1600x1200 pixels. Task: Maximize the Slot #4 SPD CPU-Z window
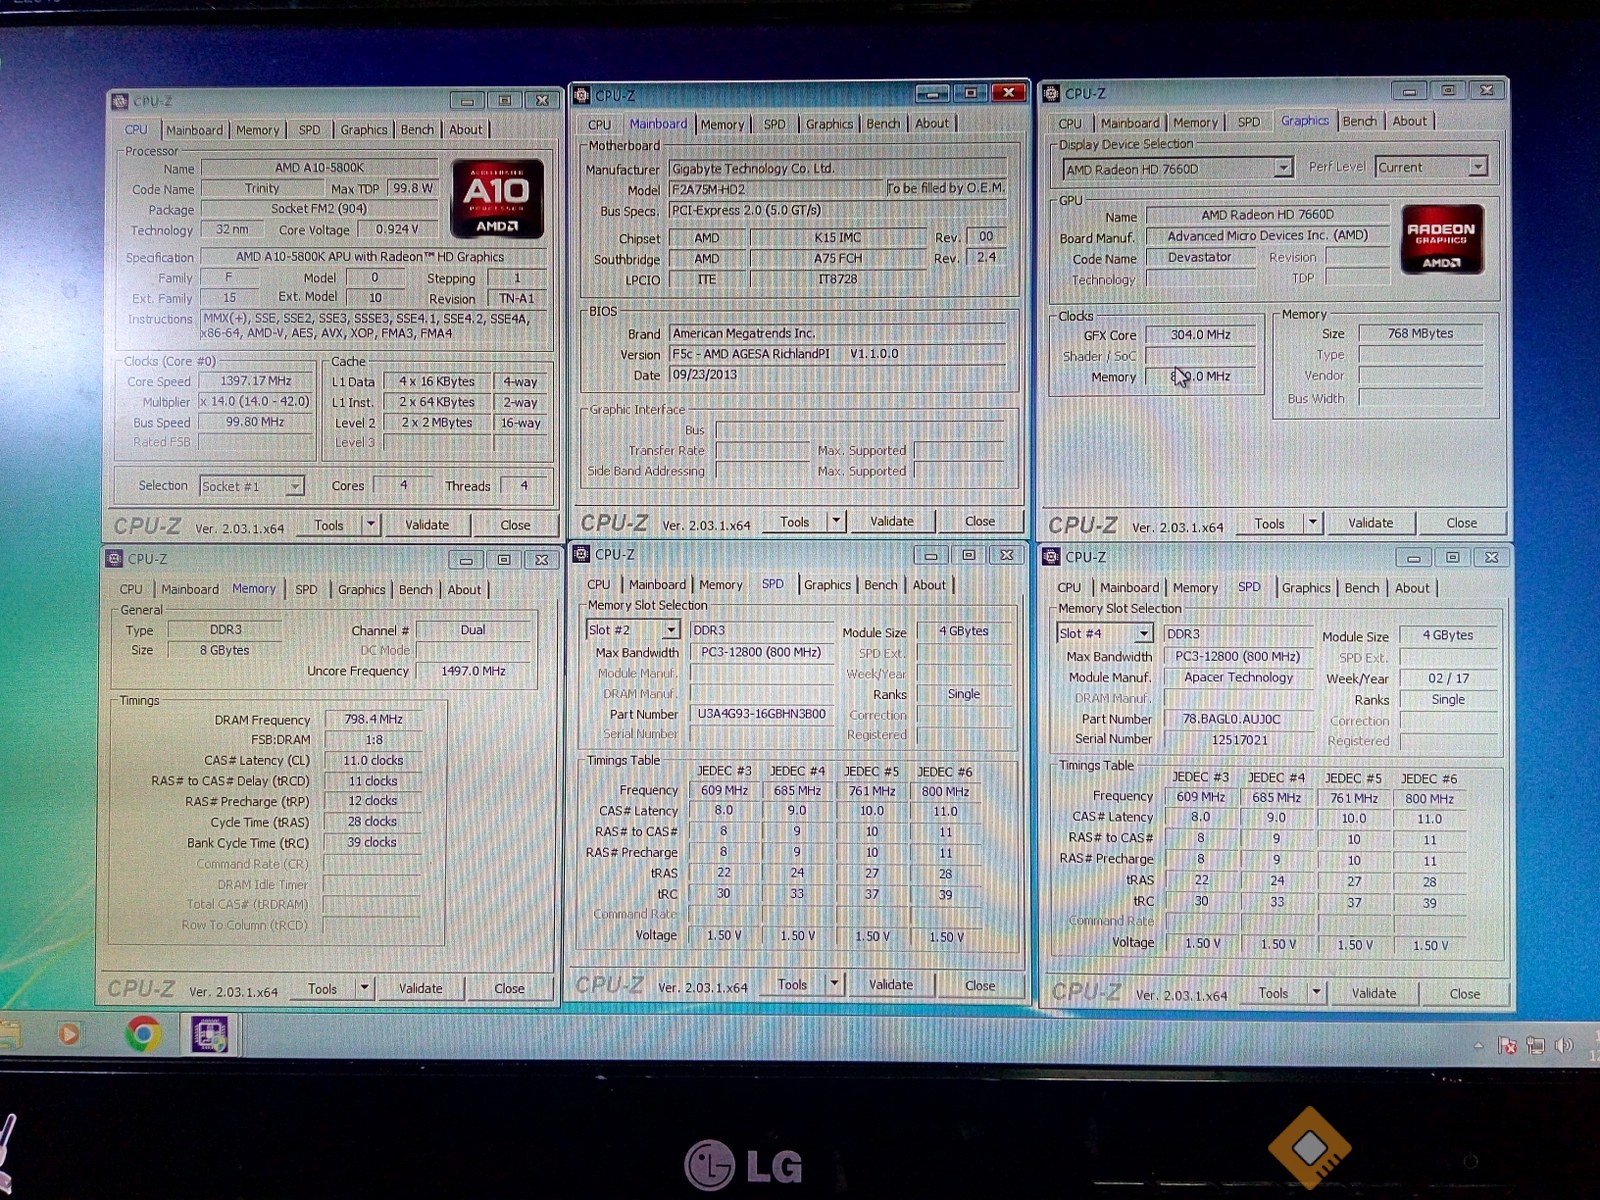click(1452, 557)
